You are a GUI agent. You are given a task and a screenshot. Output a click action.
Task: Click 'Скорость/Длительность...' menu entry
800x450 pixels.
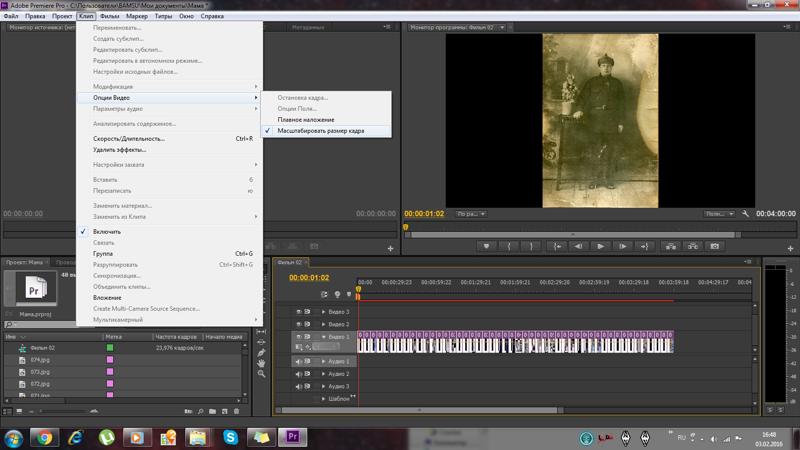tap(129, 138)
